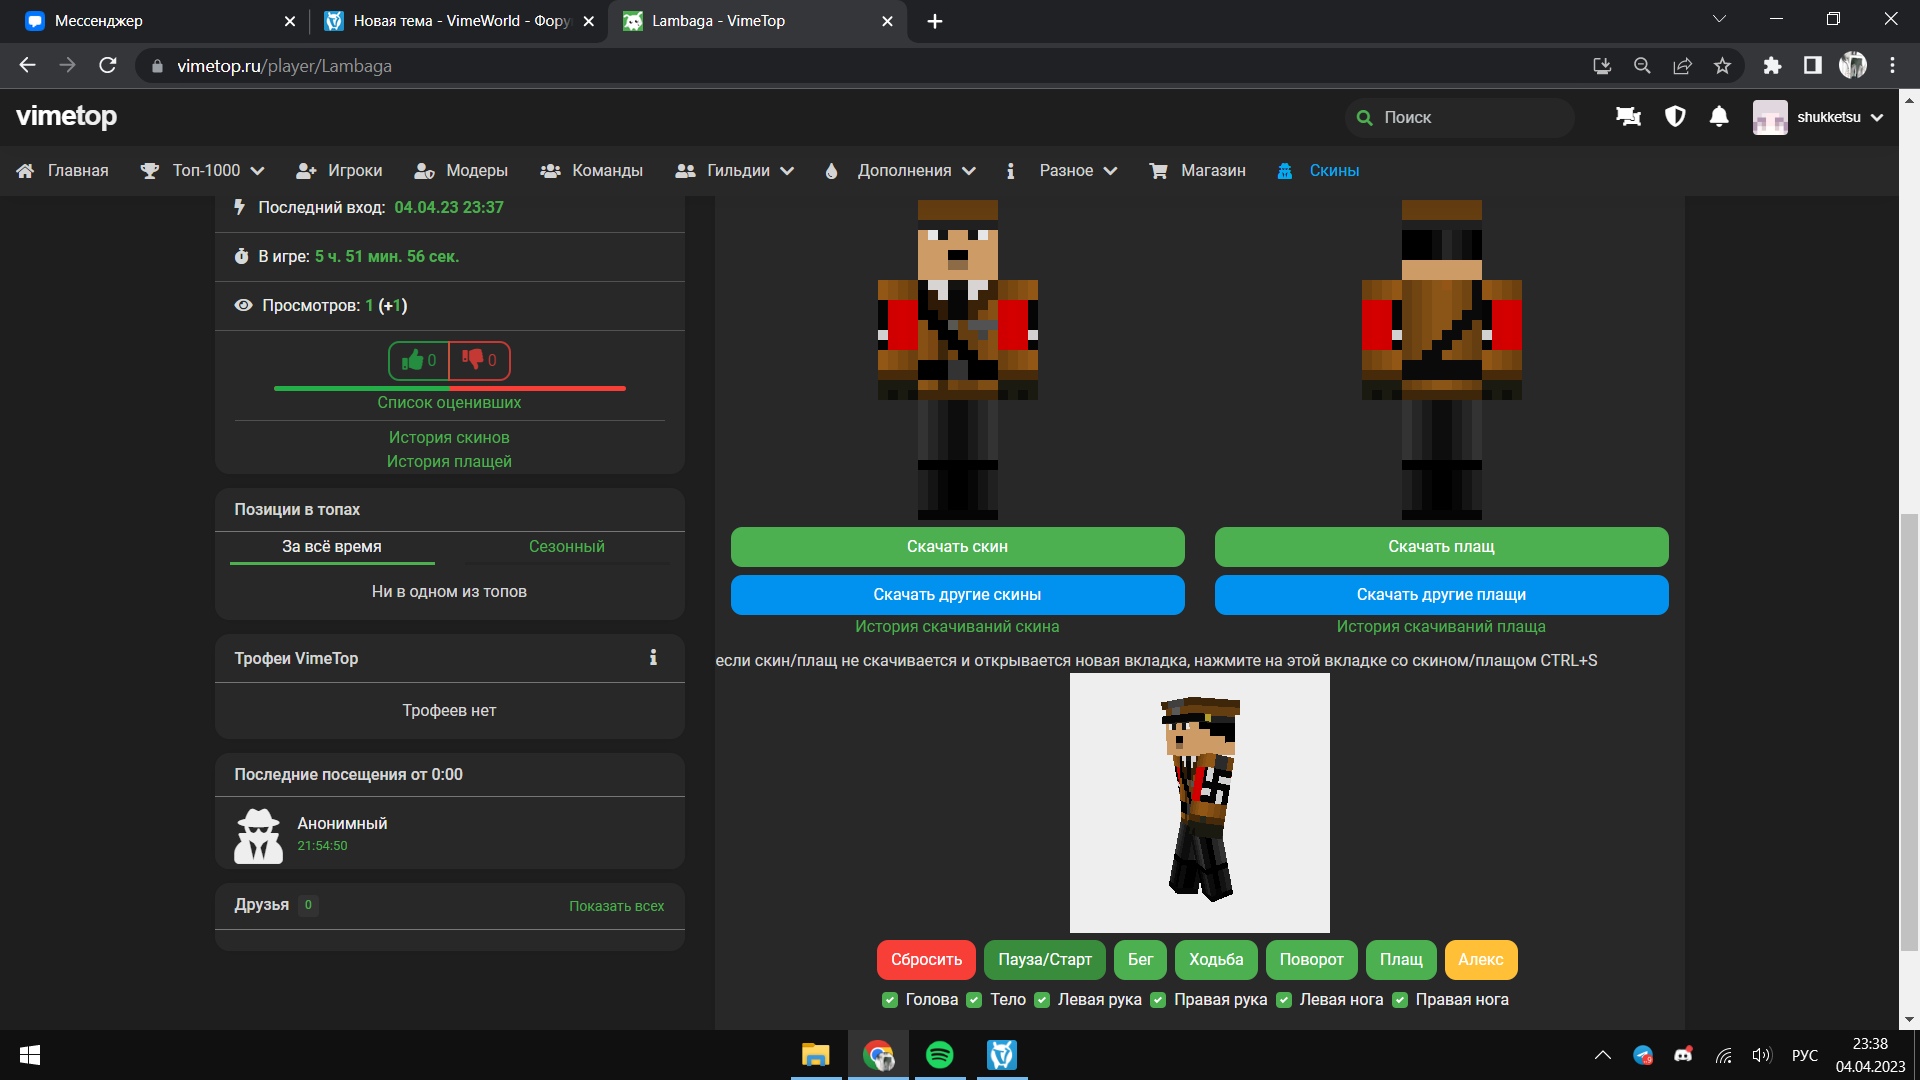
Task: Switch to Сезонный tops tab
Action: (566, 547)
